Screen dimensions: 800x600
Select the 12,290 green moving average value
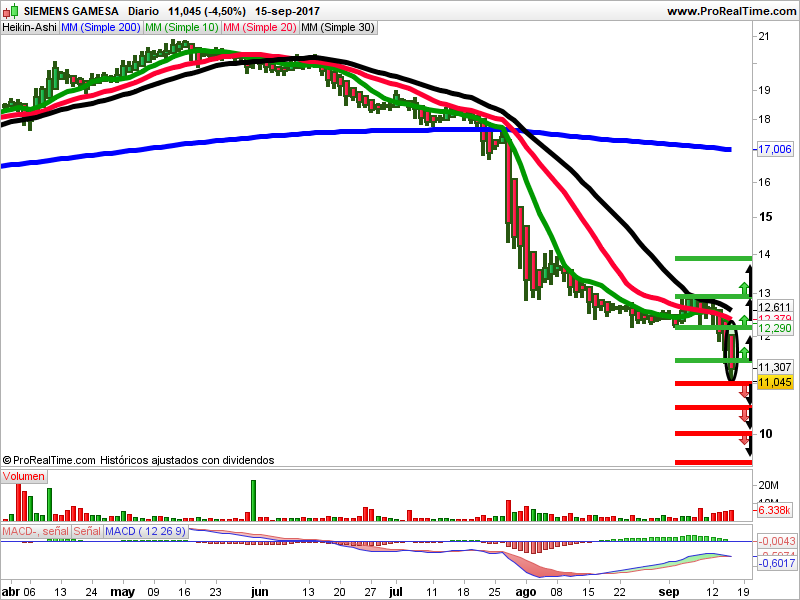pyautogui.click(x=774, y=328)
